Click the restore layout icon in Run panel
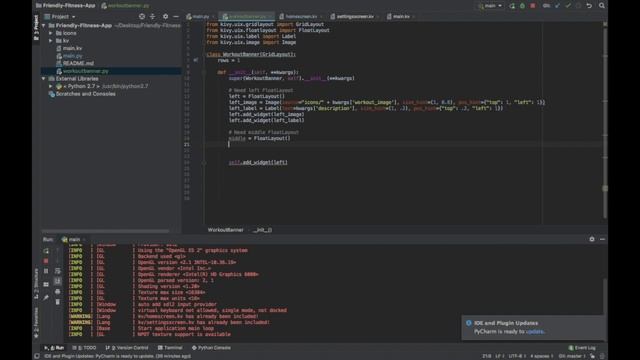 pos(46,284)
